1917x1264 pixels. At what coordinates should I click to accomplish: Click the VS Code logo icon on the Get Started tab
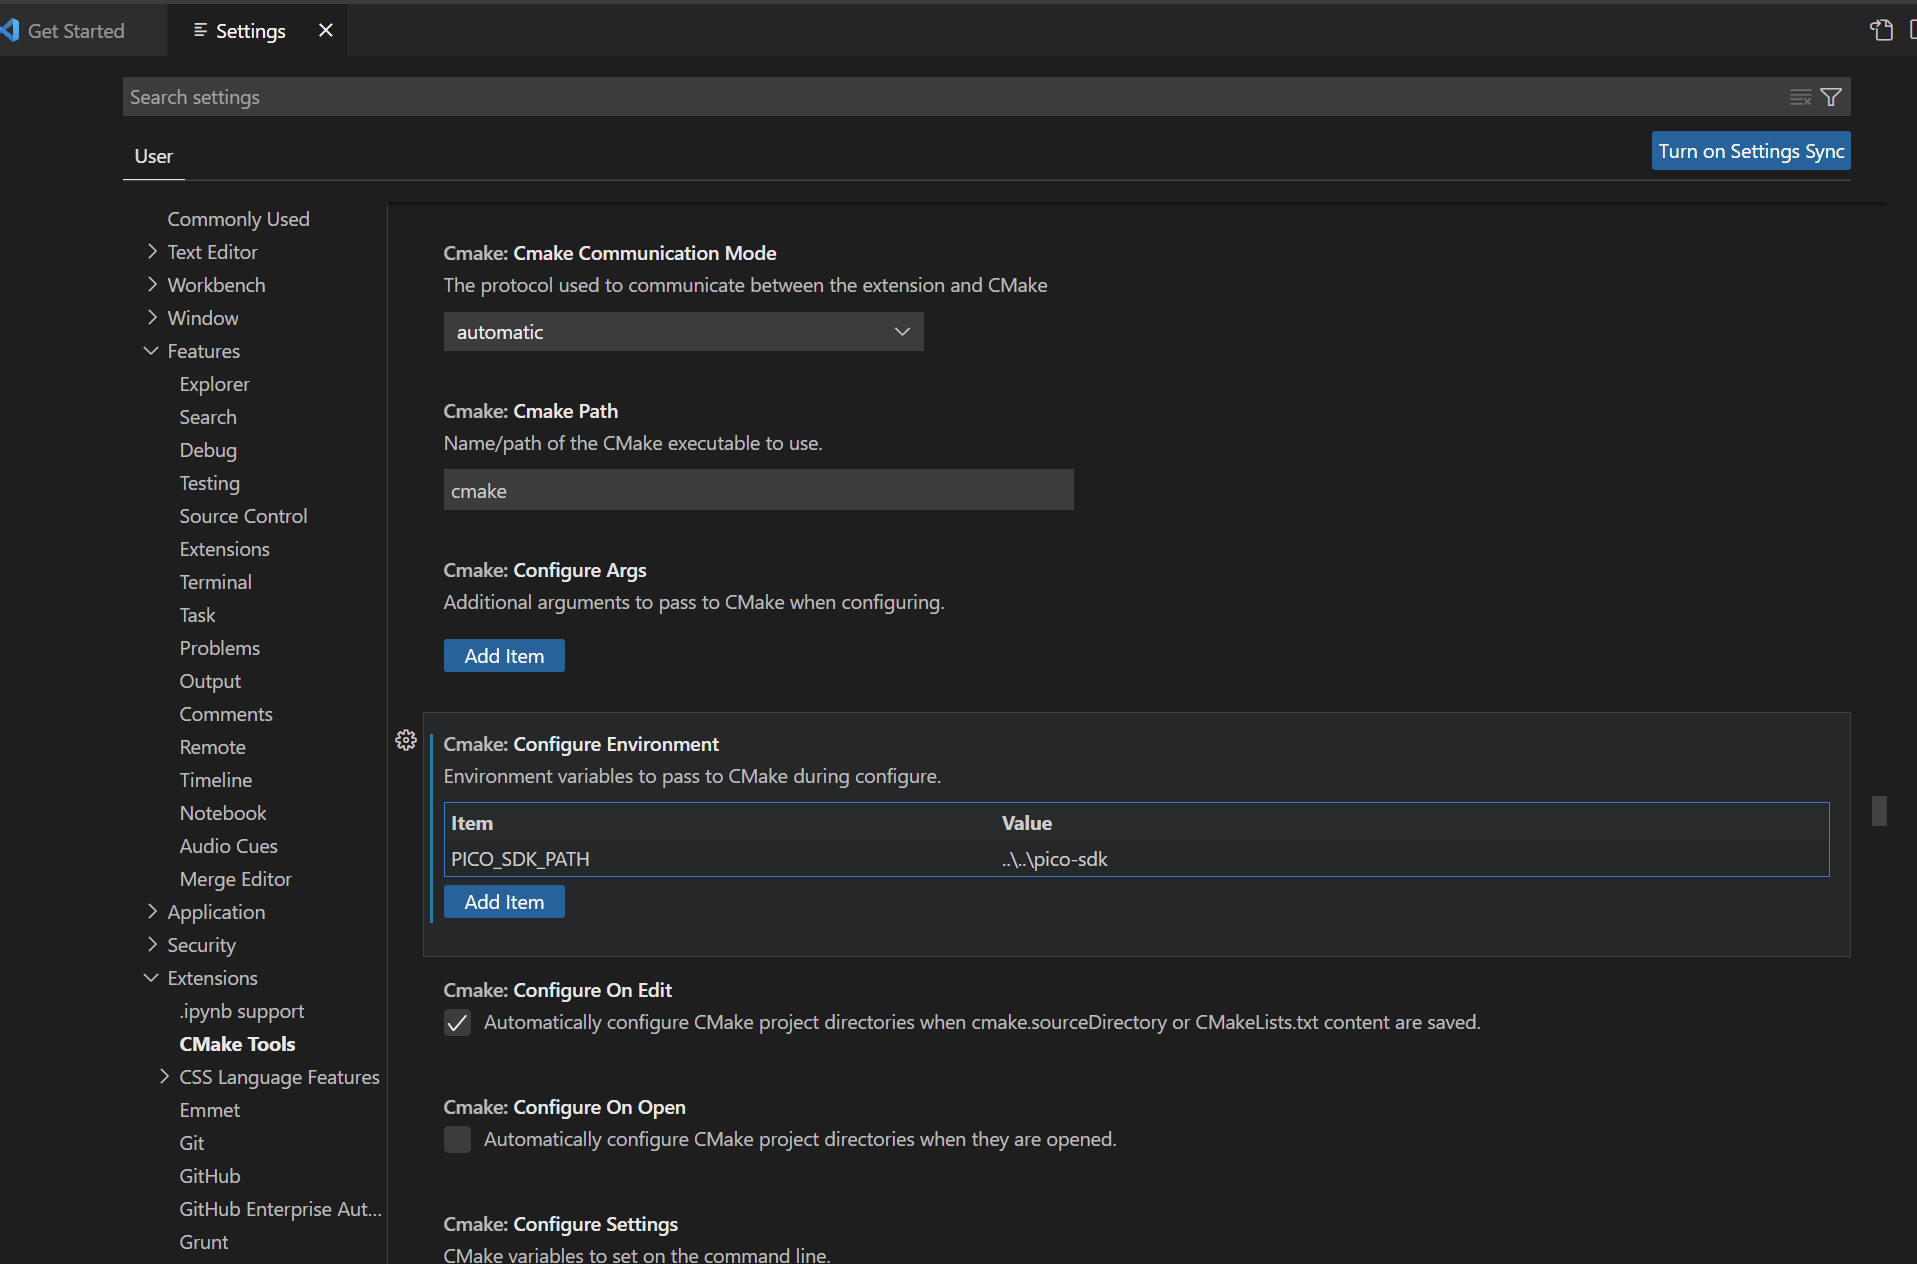coord(10,30)
